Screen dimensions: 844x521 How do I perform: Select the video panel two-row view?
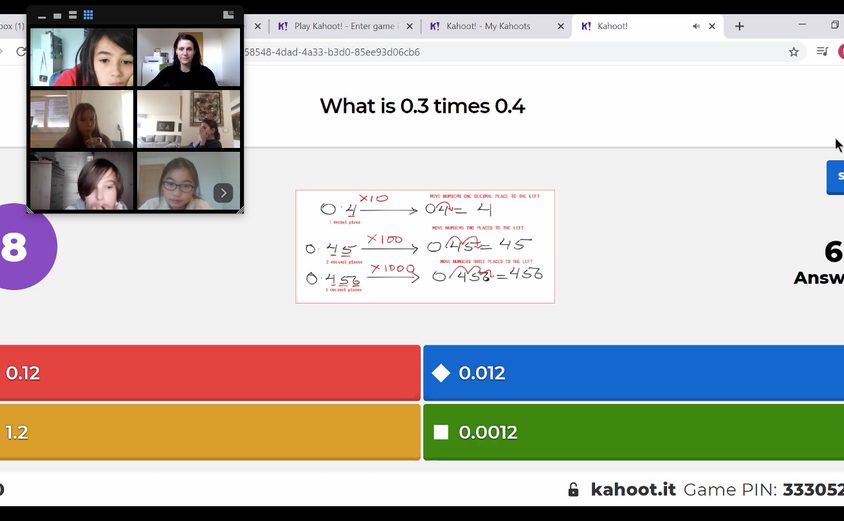tap(73, 15)
